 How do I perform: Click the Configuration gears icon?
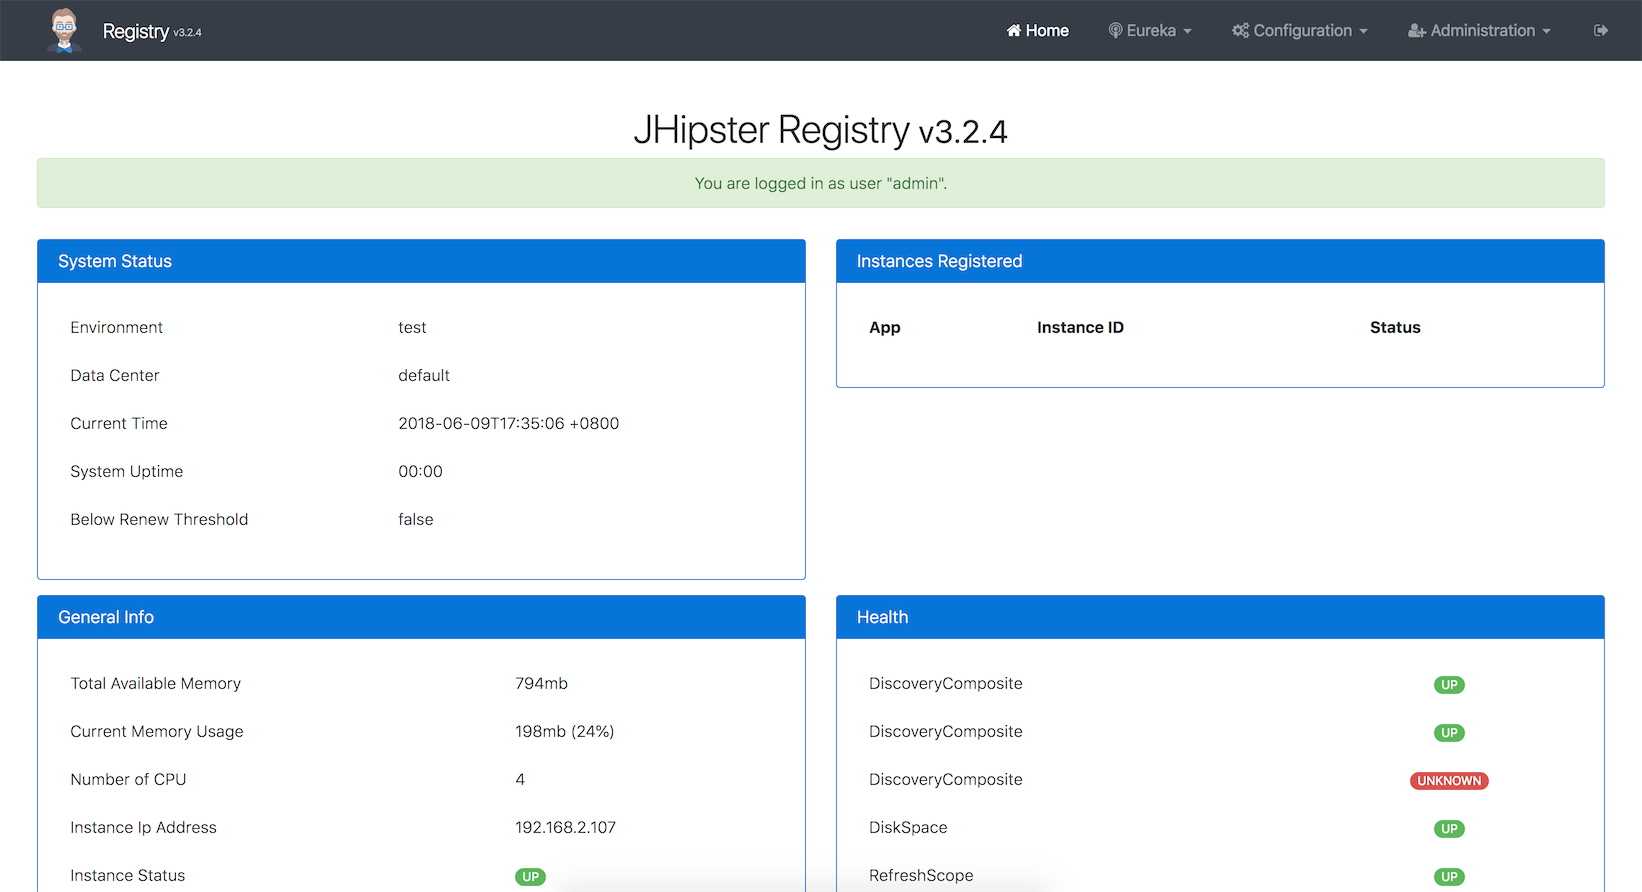(x=1241, y=31)
